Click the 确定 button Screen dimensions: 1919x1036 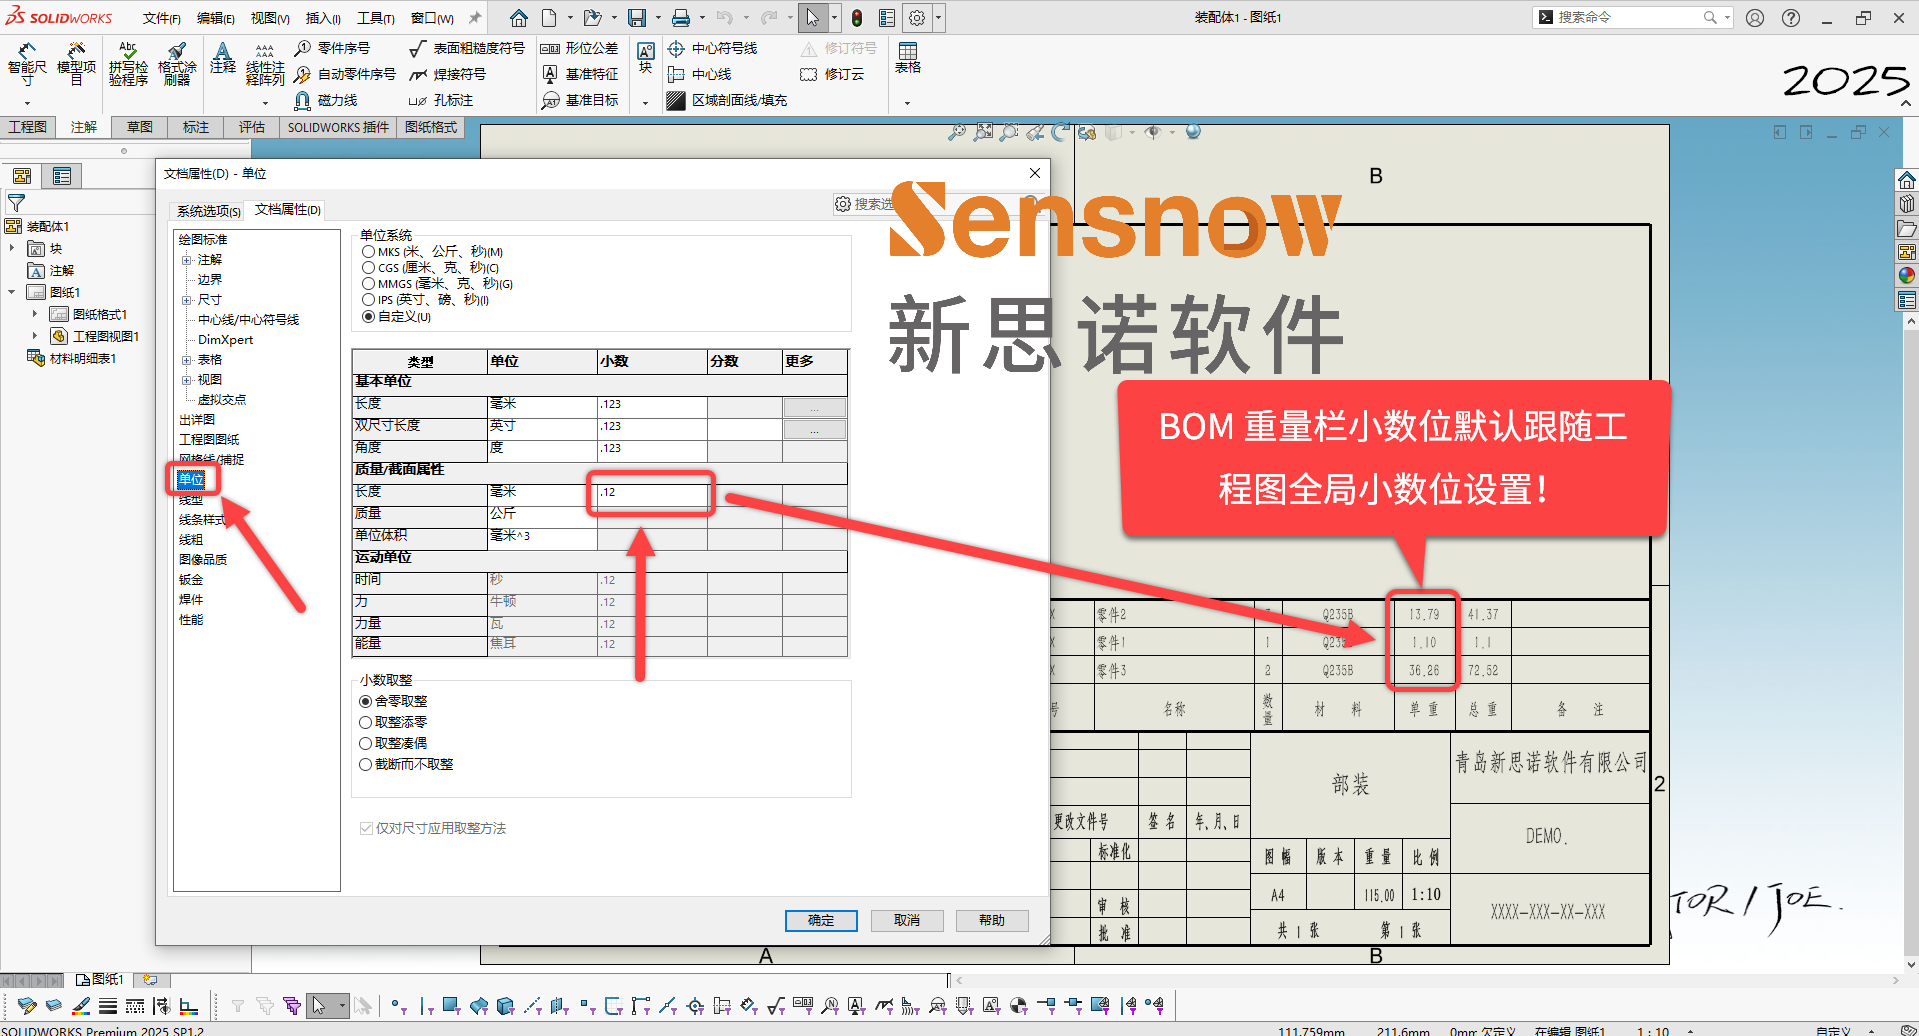[820, 920]
